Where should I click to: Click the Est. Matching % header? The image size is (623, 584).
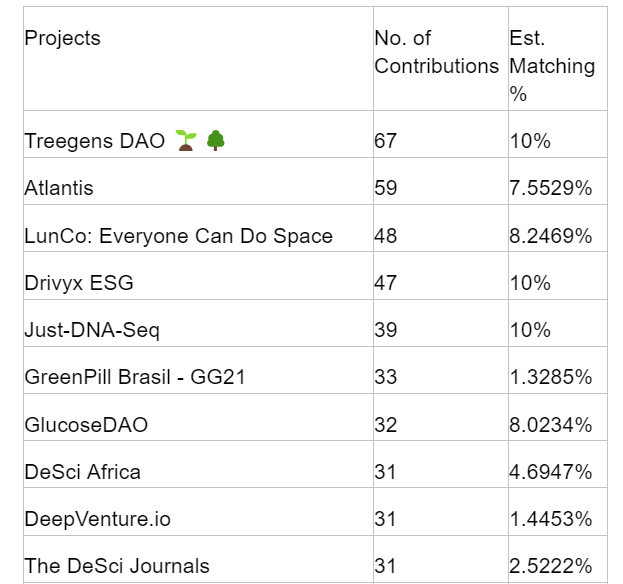pyautogui.click(x=552, y=65)
